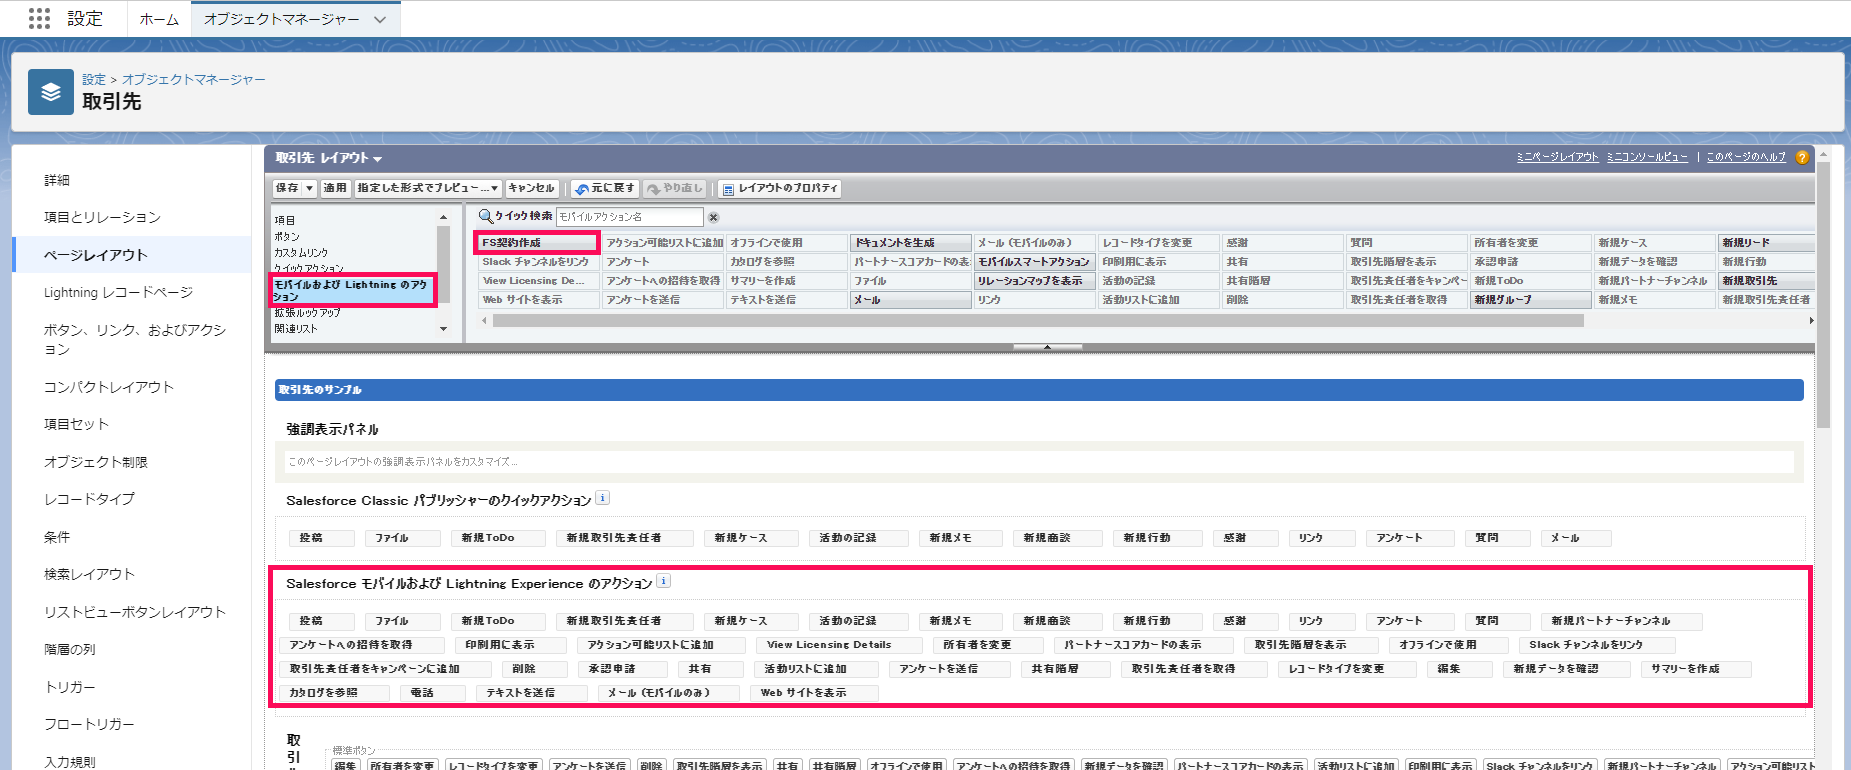Image resolution: width=1851 pixels, height=770 pixels.
Task: Collapse the palette using the handle arrow
Action: coord(1047,347)
